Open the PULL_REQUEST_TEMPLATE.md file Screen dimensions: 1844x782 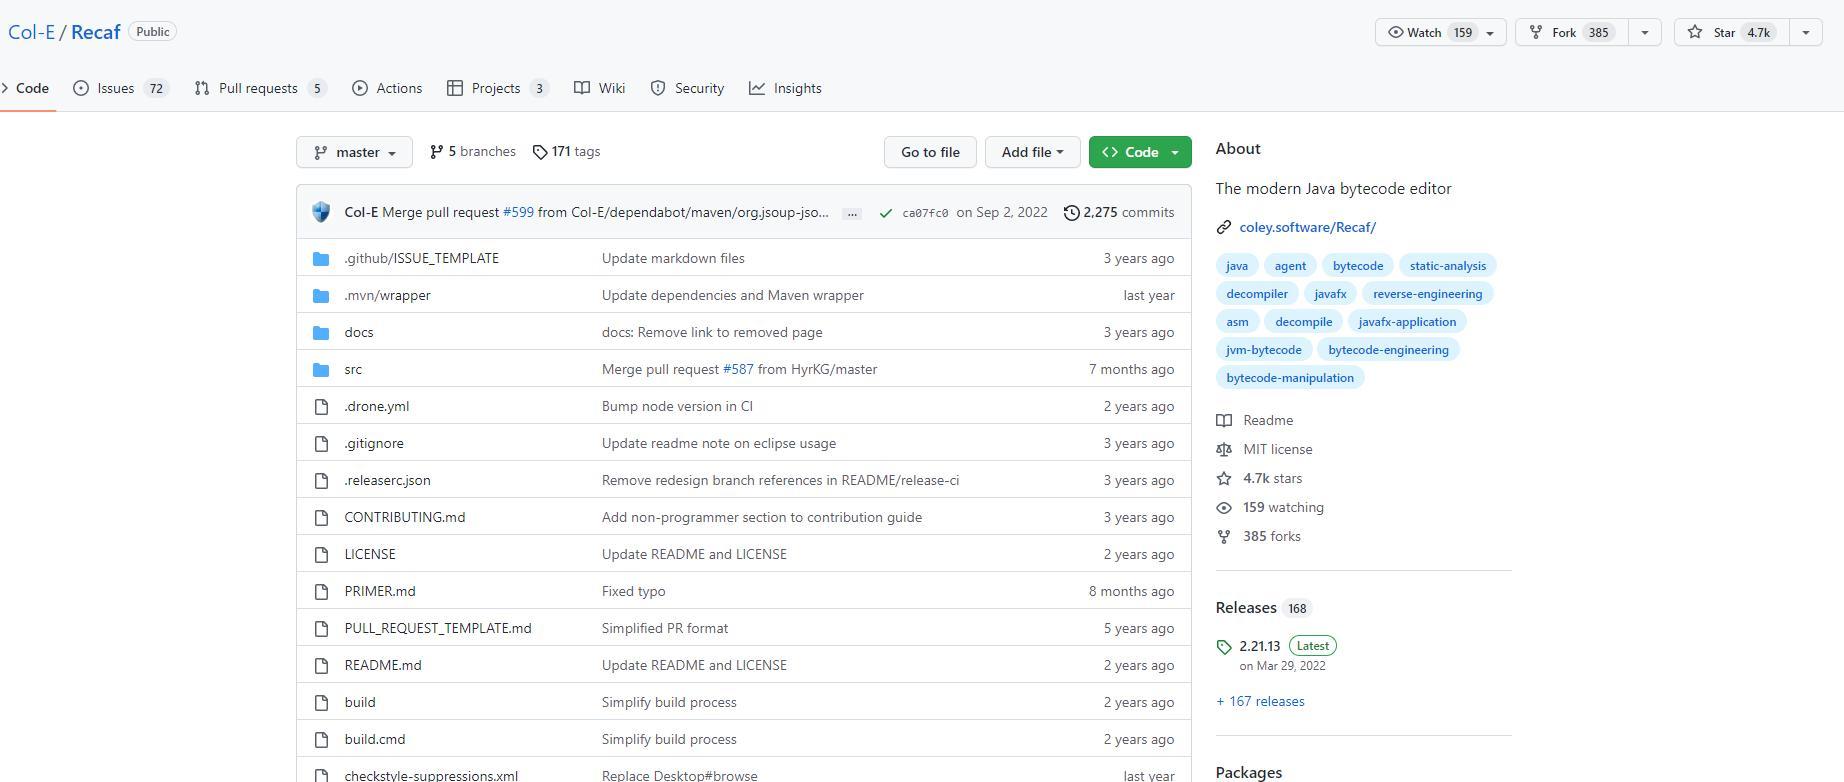(437, 628)
